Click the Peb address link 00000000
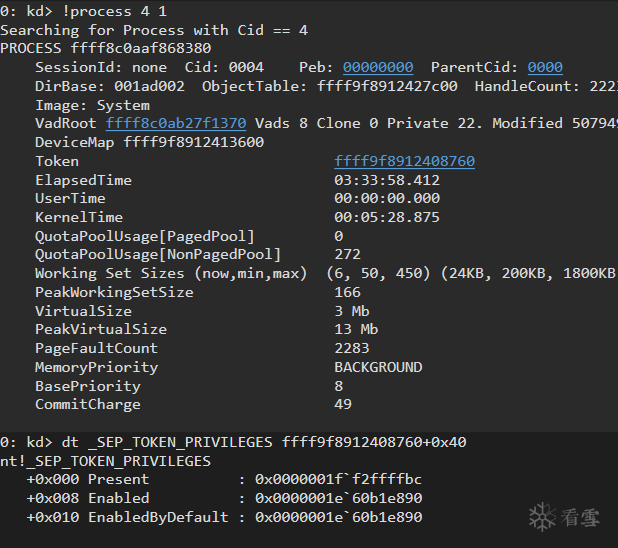618x548 pixels. [378, 67]
